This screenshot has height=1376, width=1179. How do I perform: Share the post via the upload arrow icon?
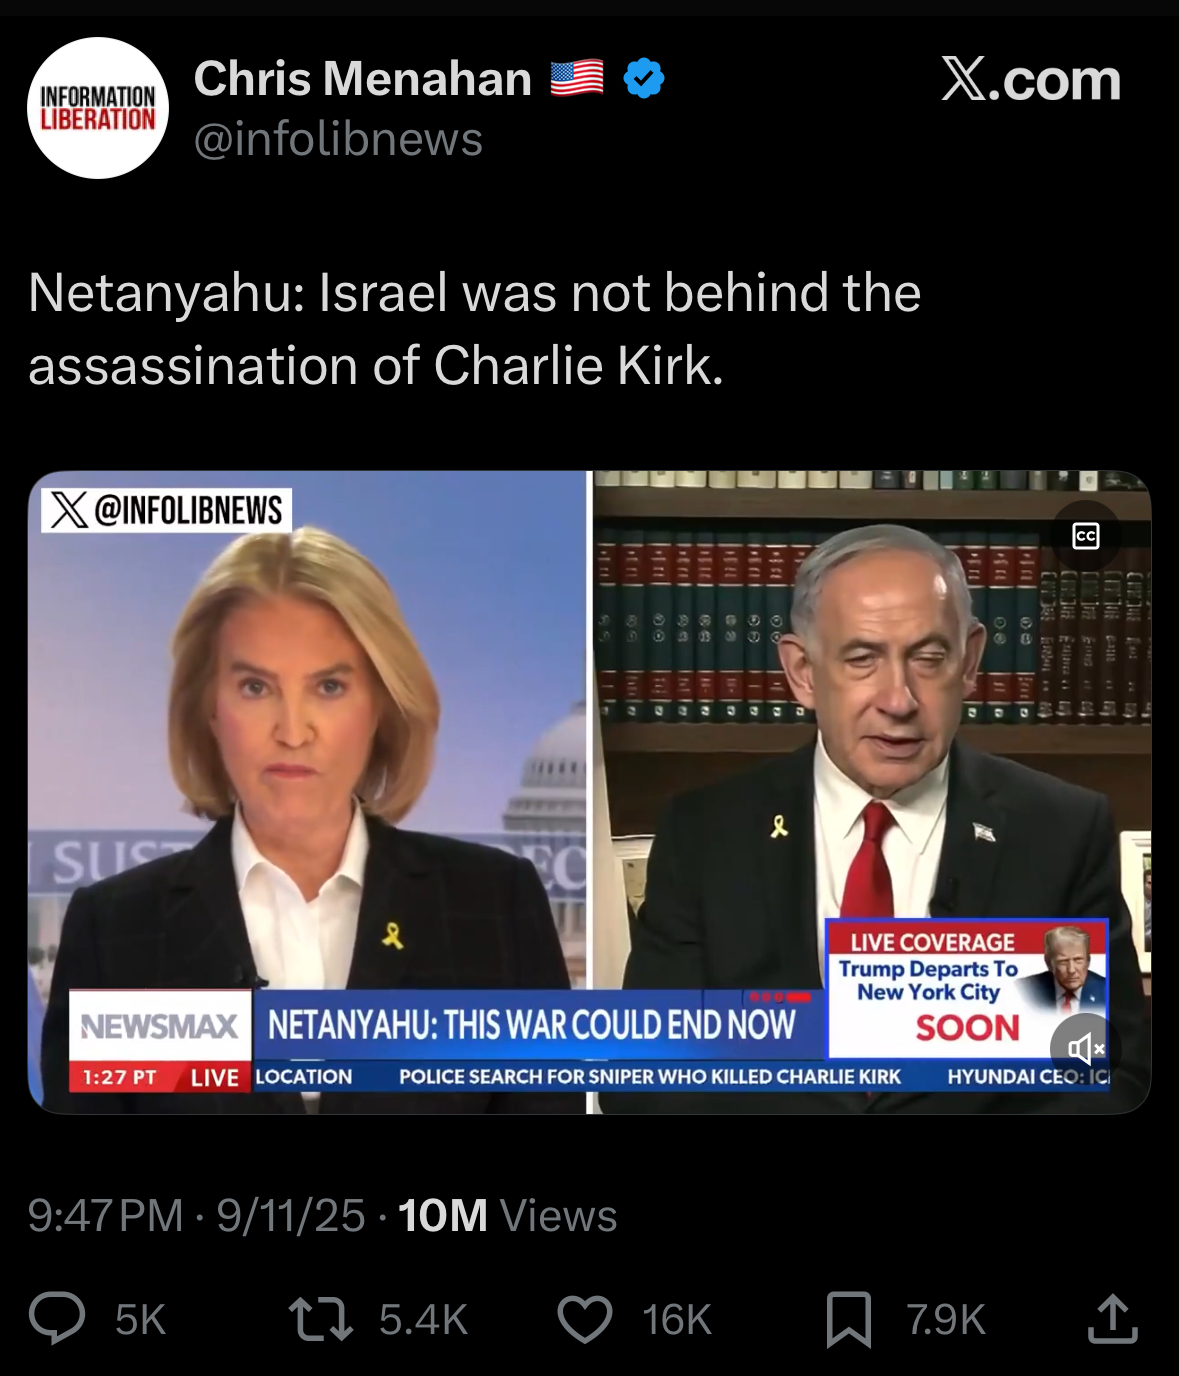point(1112,1318)
